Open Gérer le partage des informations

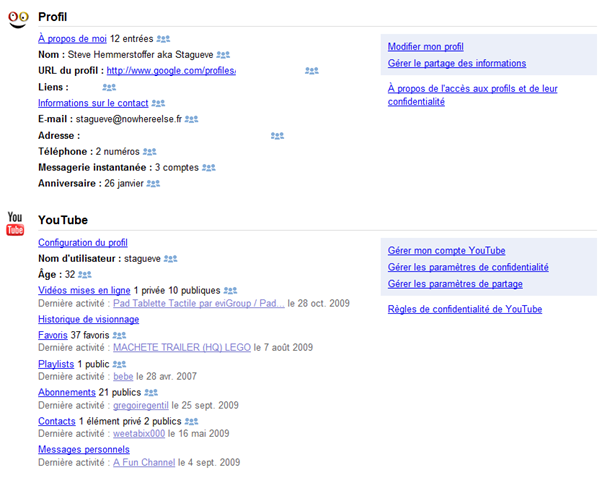(457, 63)
